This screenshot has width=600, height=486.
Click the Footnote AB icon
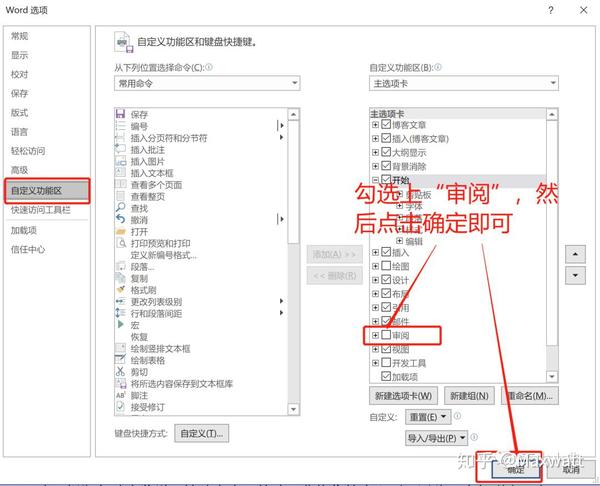point(121,395)
